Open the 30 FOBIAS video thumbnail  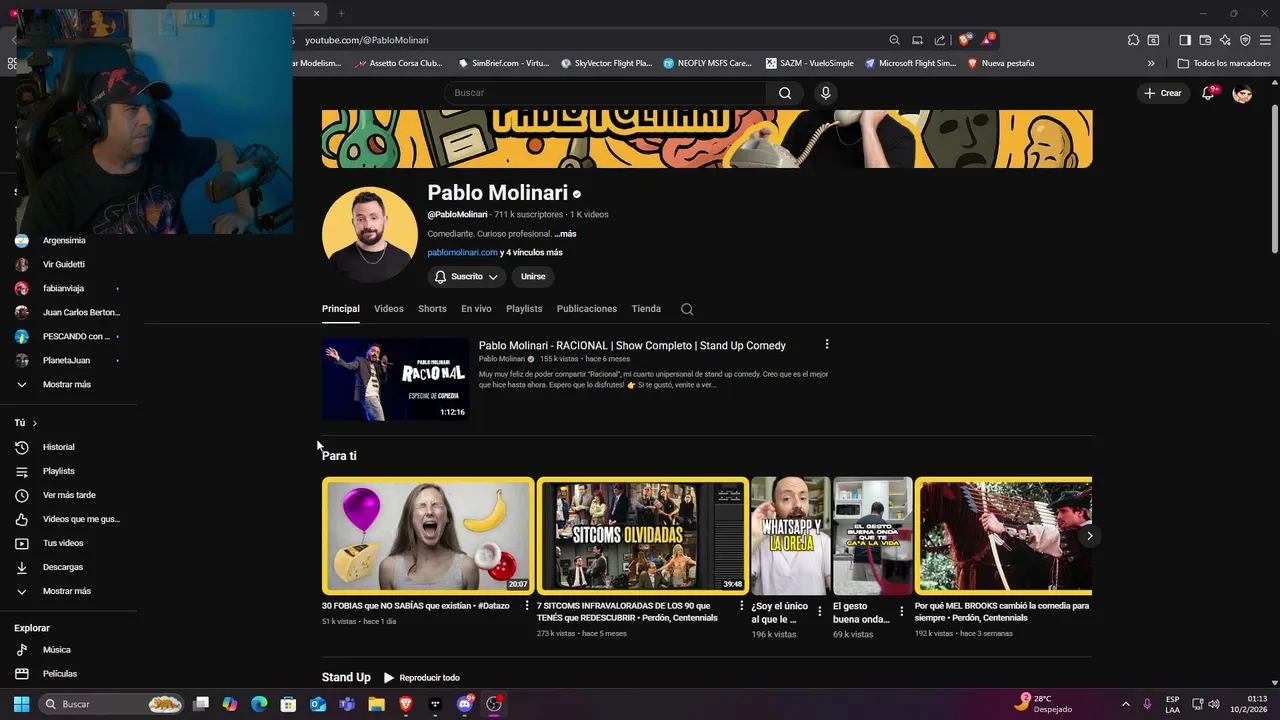tap(428, 536)
